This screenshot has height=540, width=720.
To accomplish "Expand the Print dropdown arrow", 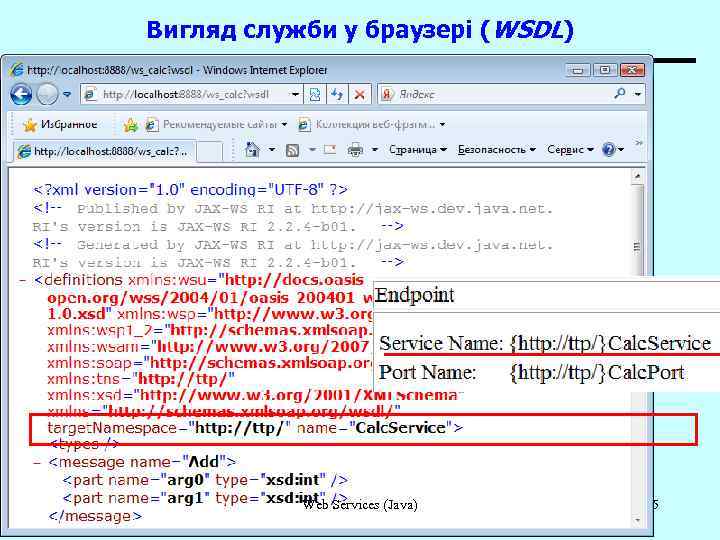I will click(x=375, y=150).
